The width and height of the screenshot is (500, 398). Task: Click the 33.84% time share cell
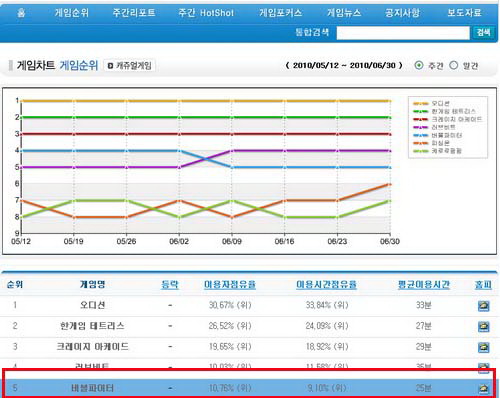[x=327, y=305]
